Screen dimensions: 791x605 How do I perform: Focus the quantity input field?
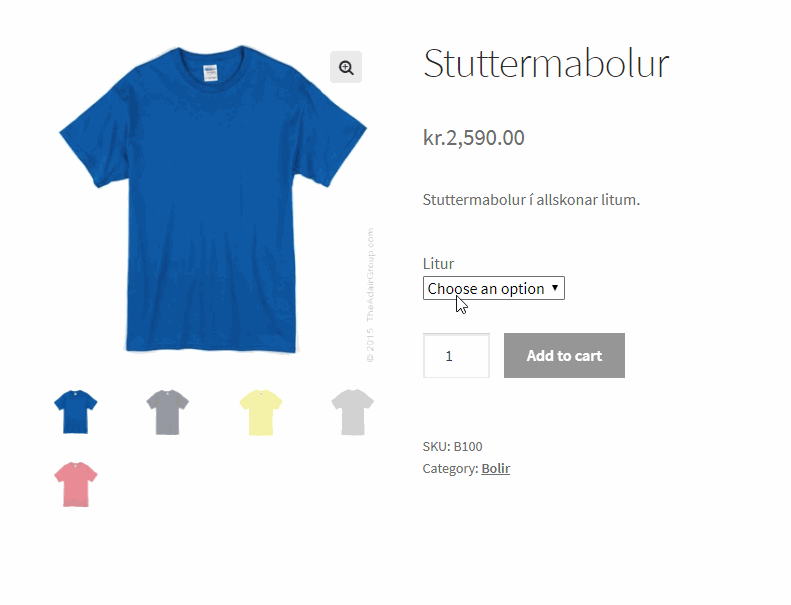(456, 356)
